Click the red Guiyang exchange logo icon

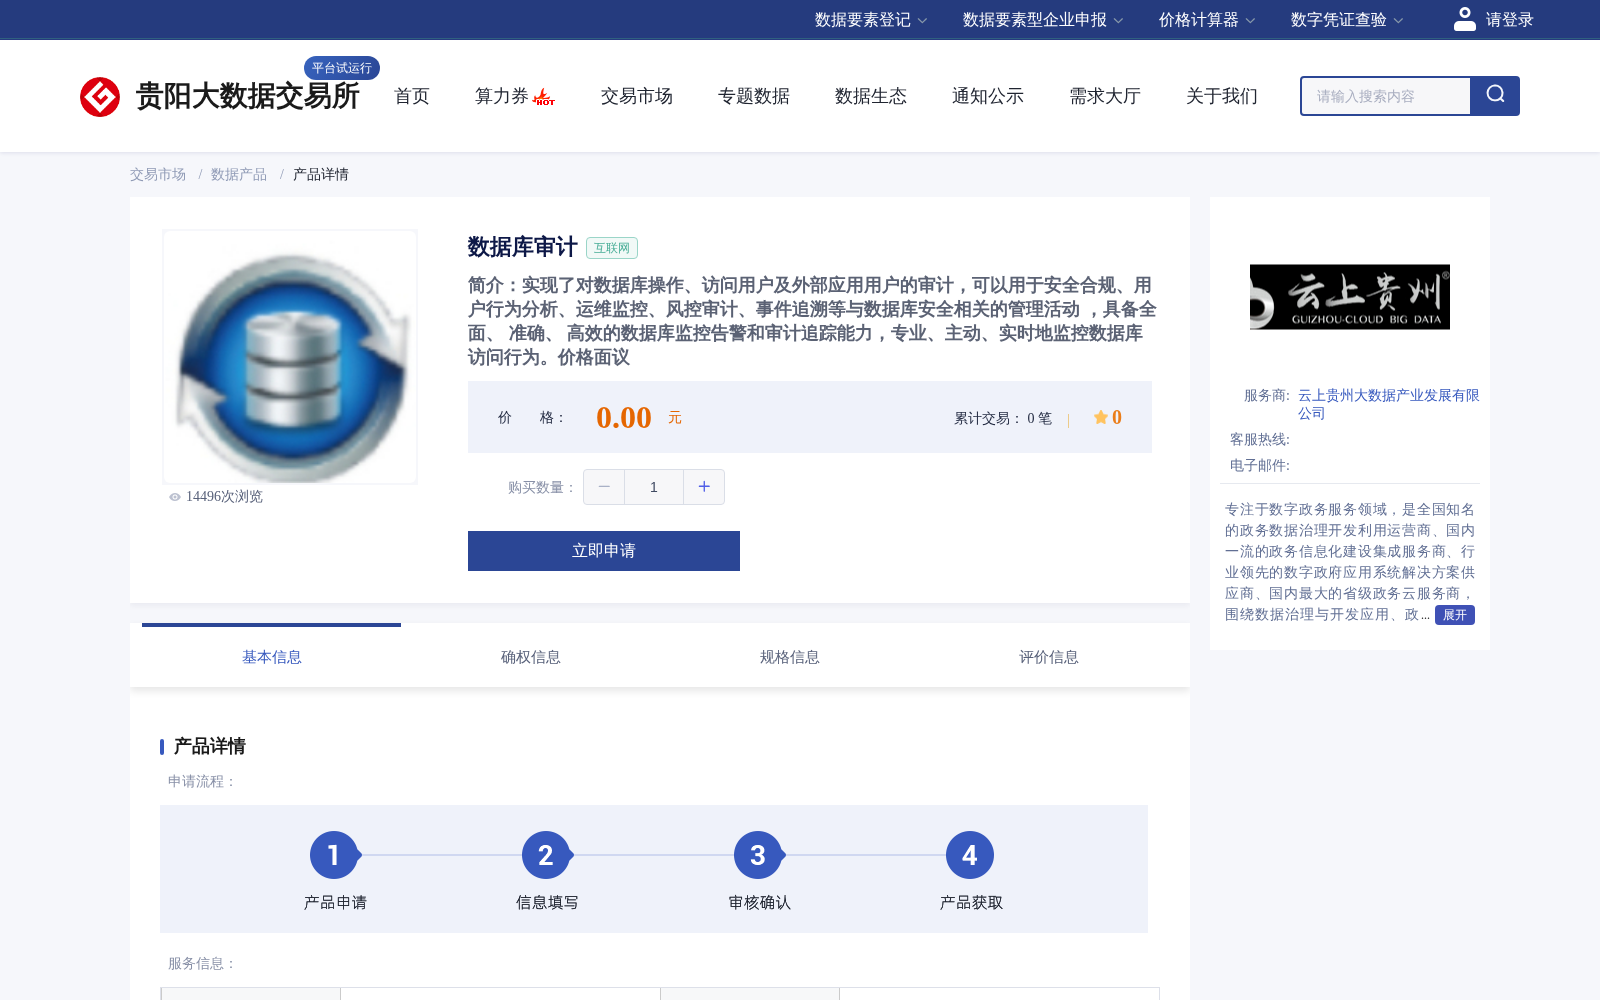point(100,97)
